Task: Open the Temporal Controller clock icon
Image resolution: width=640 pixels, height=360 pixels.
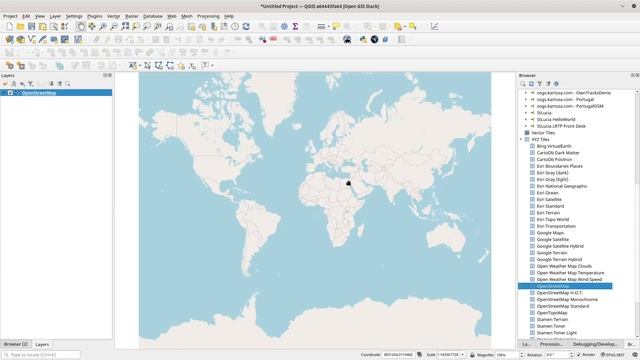Action: [x=235, y=27]
